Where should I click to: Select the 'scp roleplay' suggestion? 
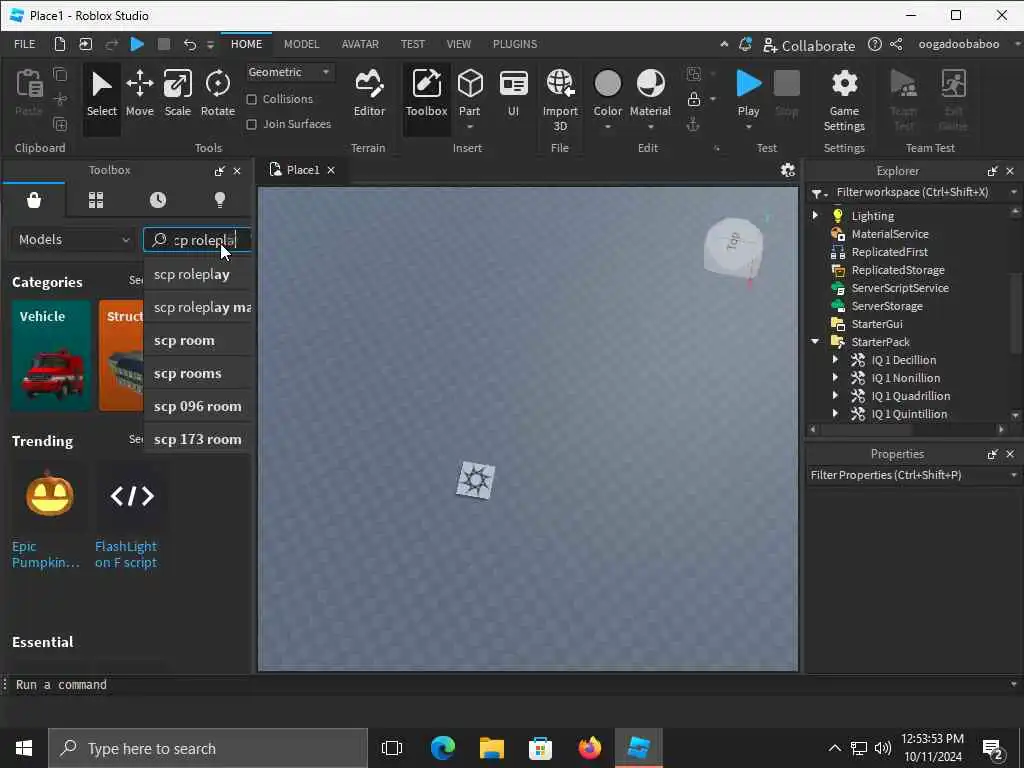(197, 274)
